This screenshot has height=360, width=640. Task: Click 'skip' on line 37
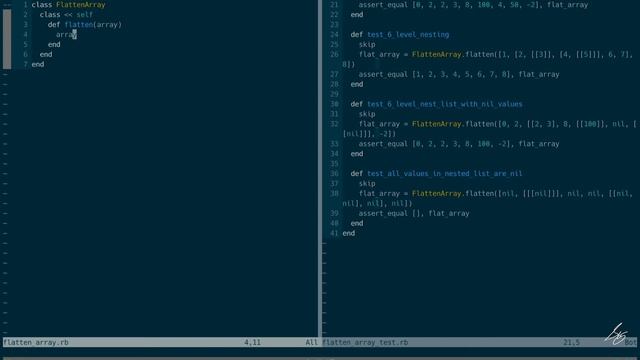pos(367,184)
